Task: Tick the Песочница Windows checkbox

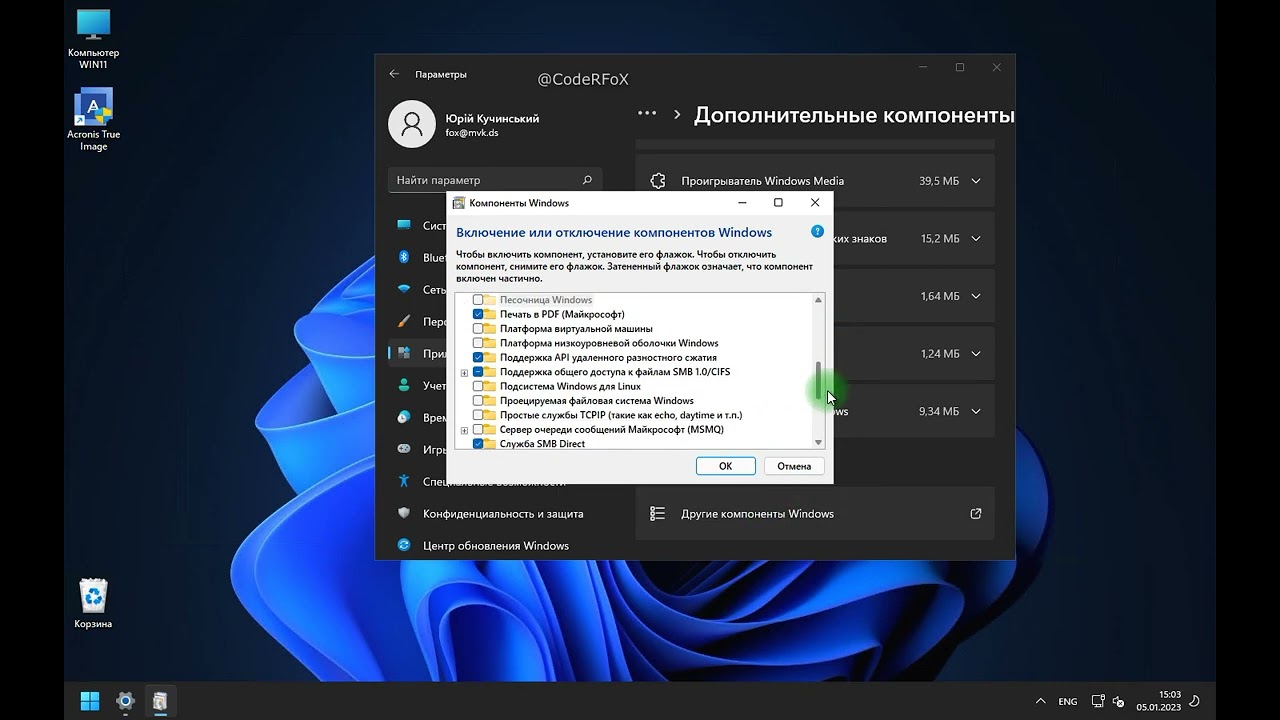Action: point(478,300)
